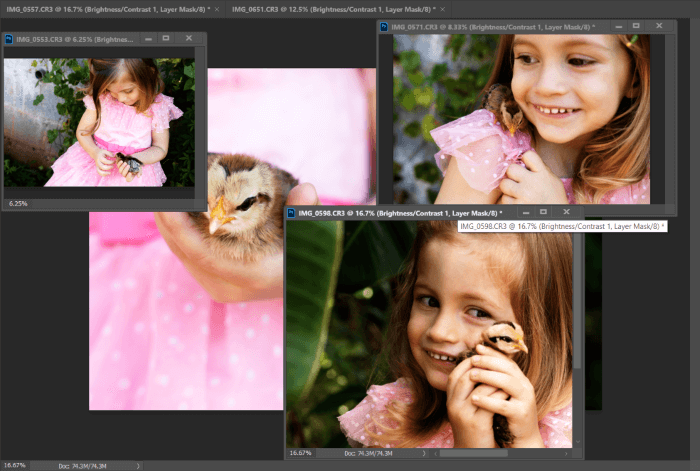Click the Photoshop icon in IMG_0598.CR3 window

[x=292, y=212]
